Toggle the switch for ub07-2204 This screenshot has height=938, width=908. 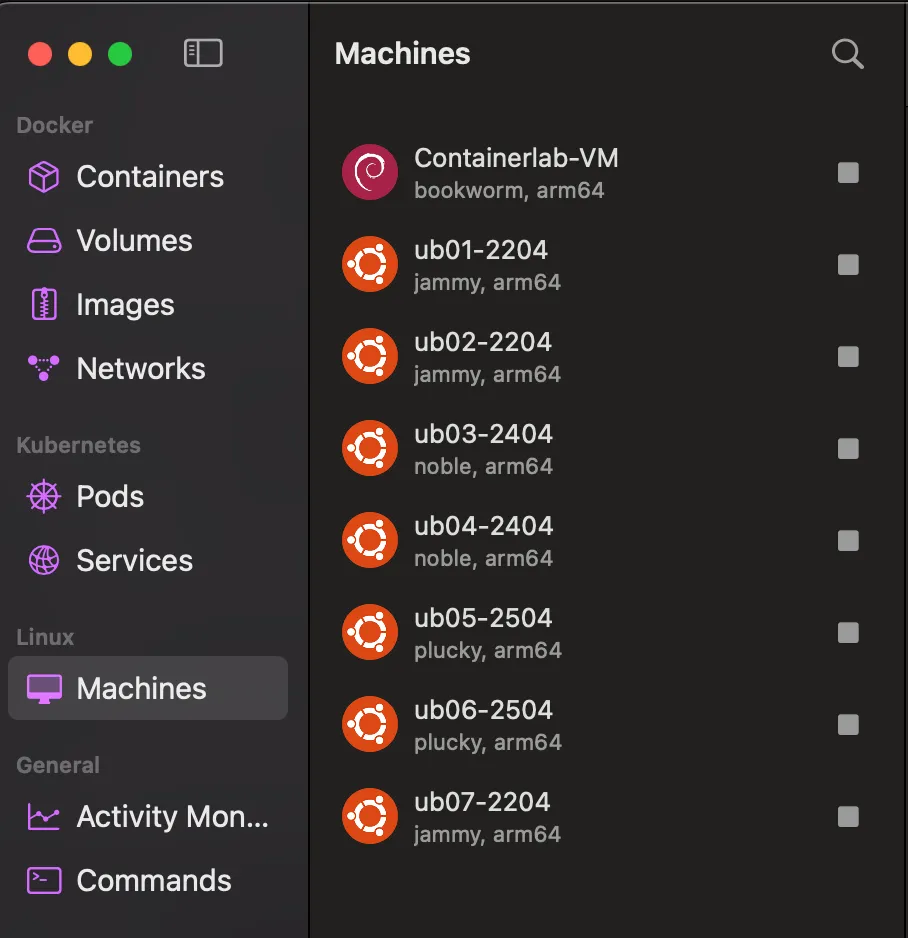pyautogui.click(x=848, y=816)
